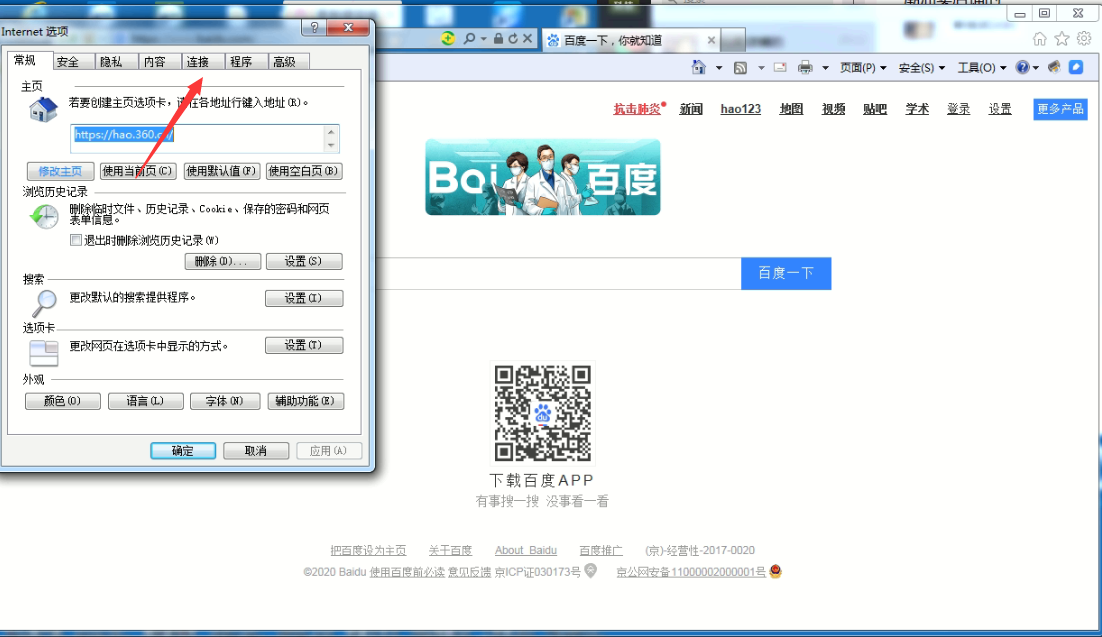Open tabs 设置(T) button
The image size is (1102, 637).
click(x=304, y=345)
